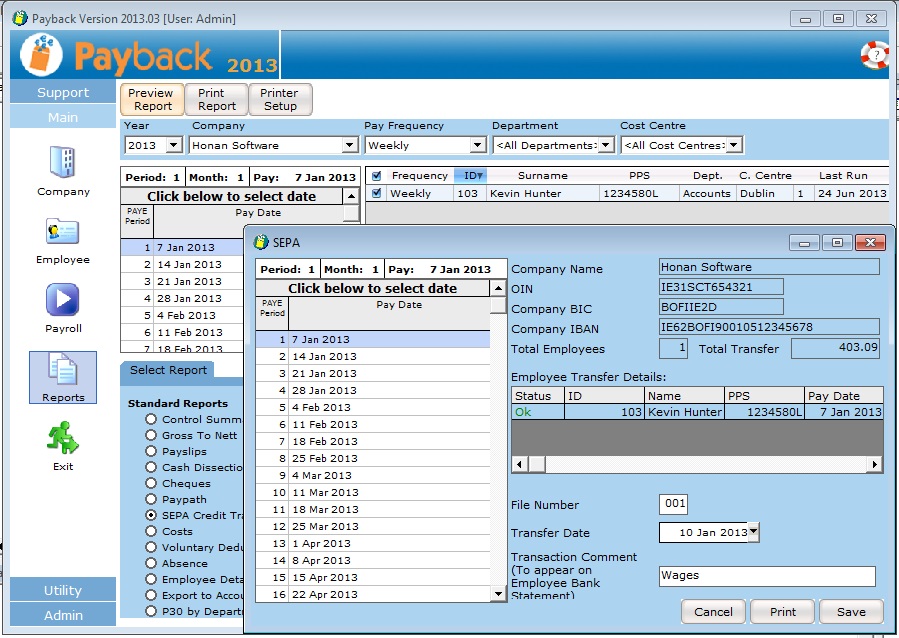The height and width of the screenshot is (638, 899).
Task: Click the Exit running man icon
Action: pos(63,438)
